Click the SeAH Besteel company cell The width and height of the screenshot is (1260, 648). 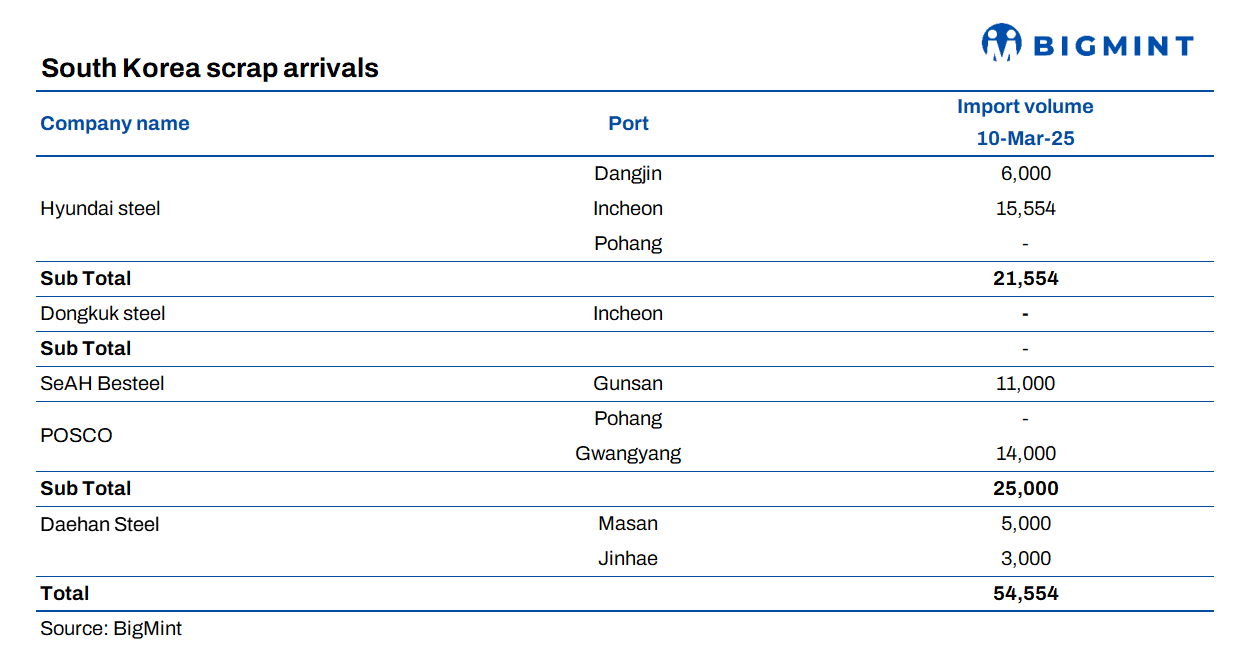click(x=102, y=384)
